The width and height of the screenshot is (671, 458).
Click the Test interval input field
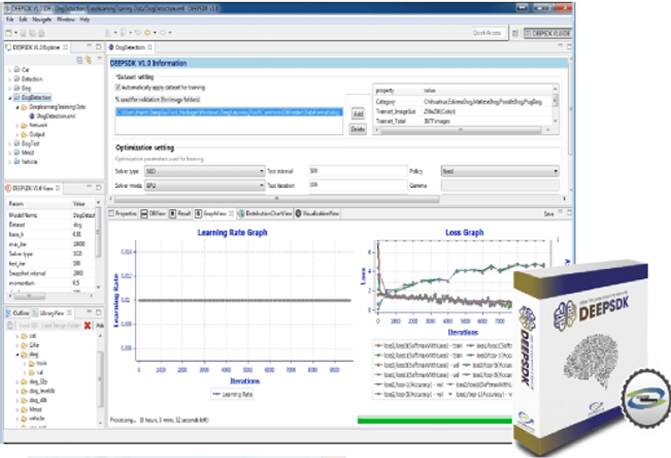[x=357, y=171]
